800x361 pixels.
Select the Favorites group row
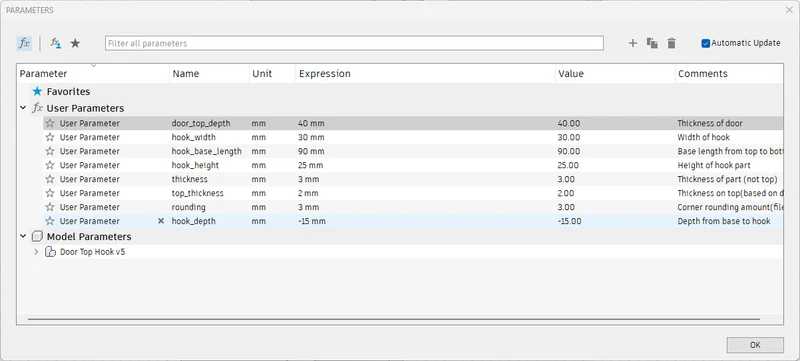click(x=400, y=92)
